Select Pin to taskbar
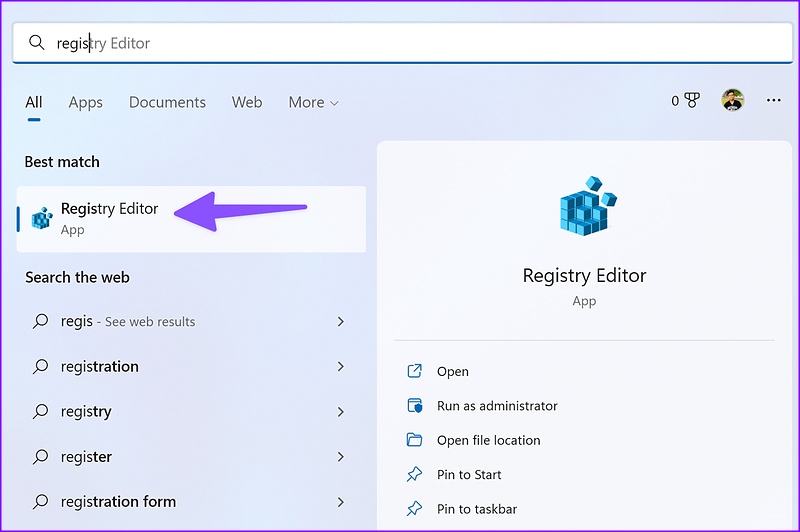The height and width of the screenshot is (532, 800). point(477,509)
